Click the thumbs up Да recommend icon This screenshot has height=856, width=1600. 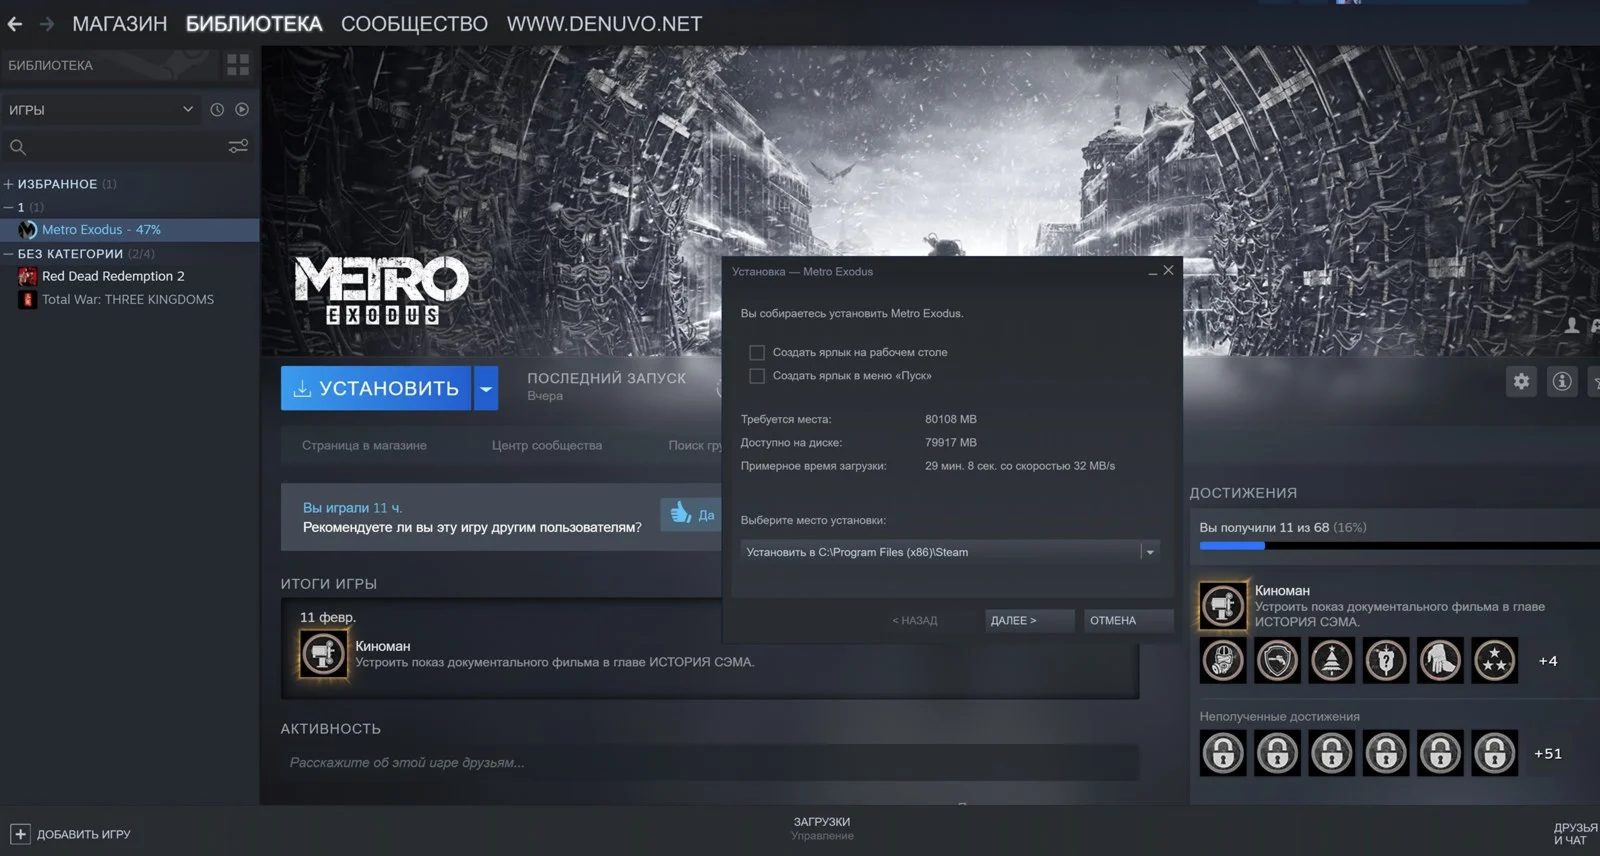coord(682,514)
